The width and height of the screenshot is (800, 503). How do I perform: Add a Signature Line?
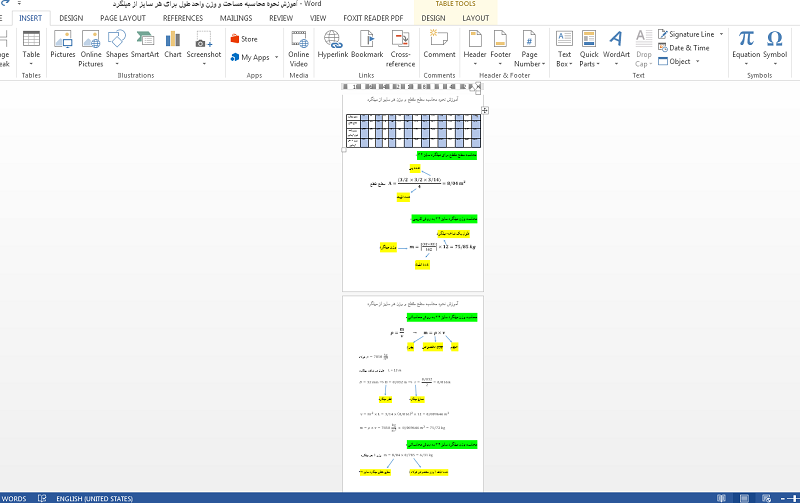[x=686, y=34]
